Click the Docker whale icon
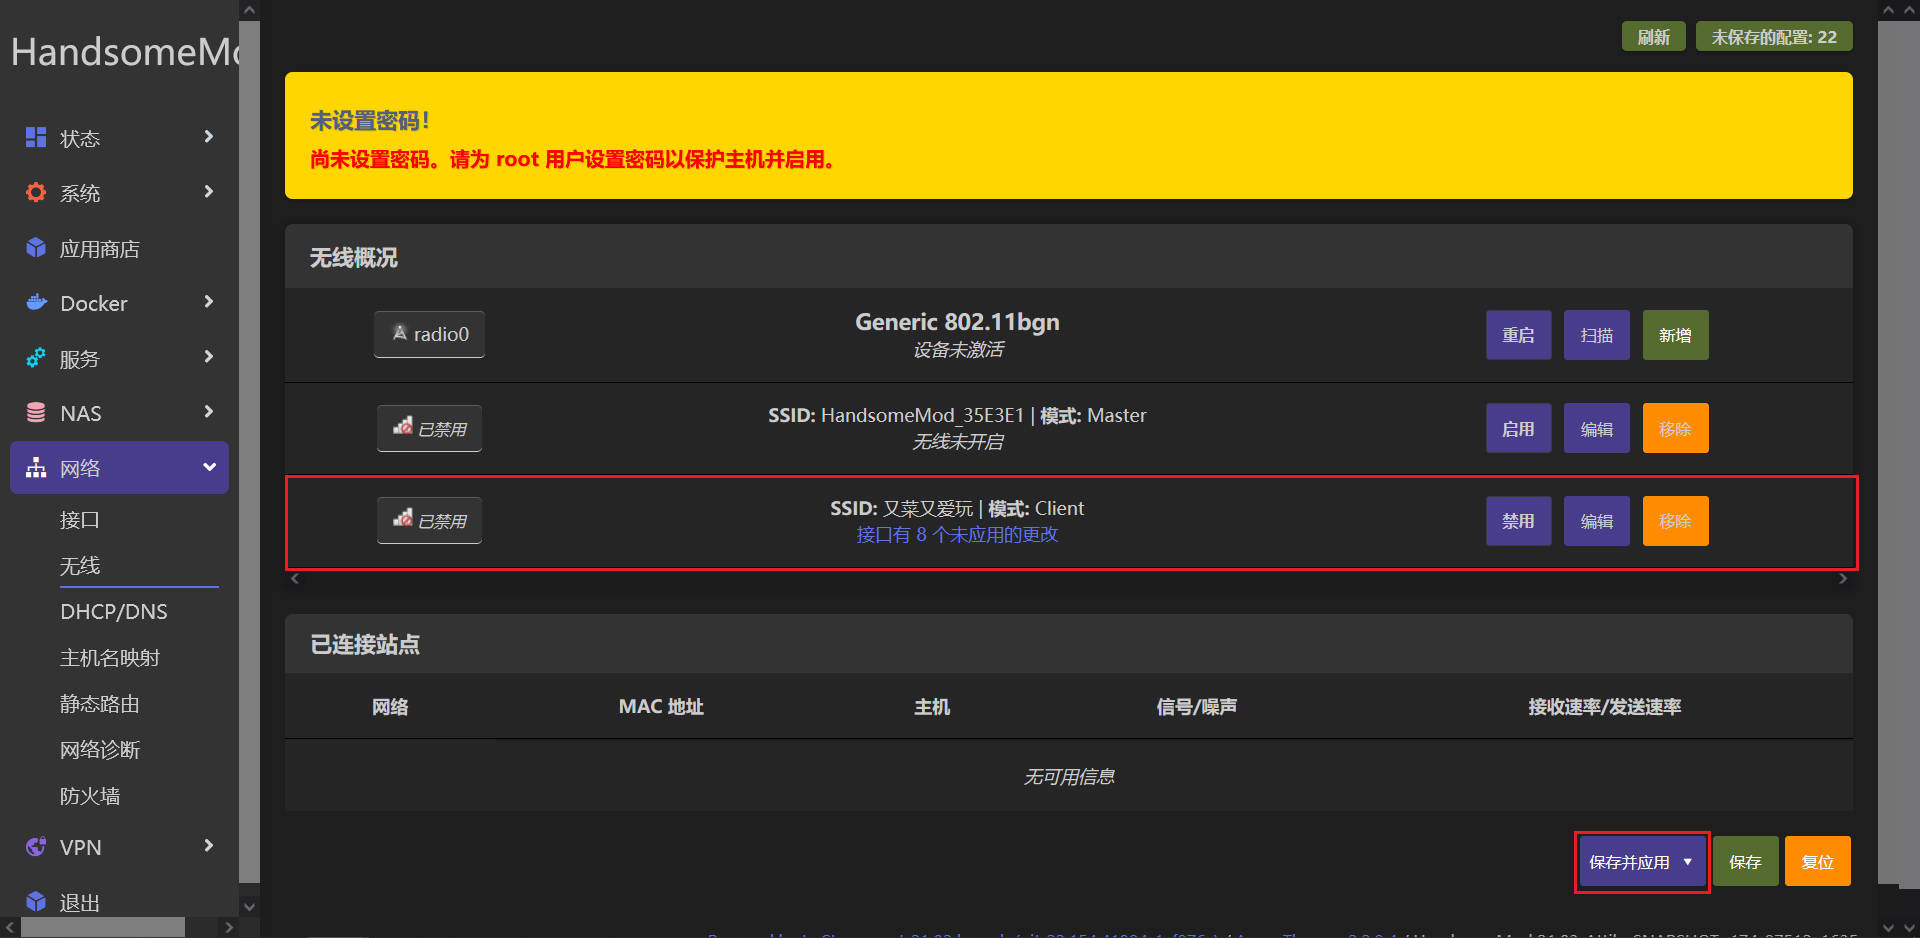This screenshot has width=1920, height=938. tap(36, 303)
